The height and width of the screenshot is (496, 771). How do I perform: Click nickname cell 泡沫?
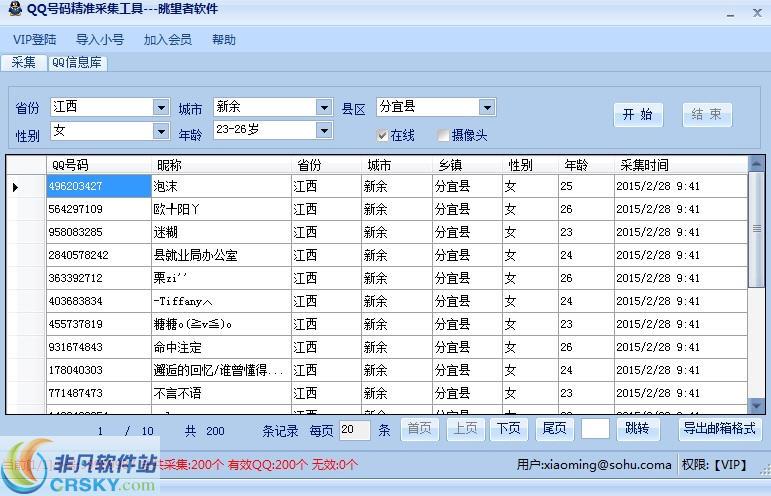[221, 186]
